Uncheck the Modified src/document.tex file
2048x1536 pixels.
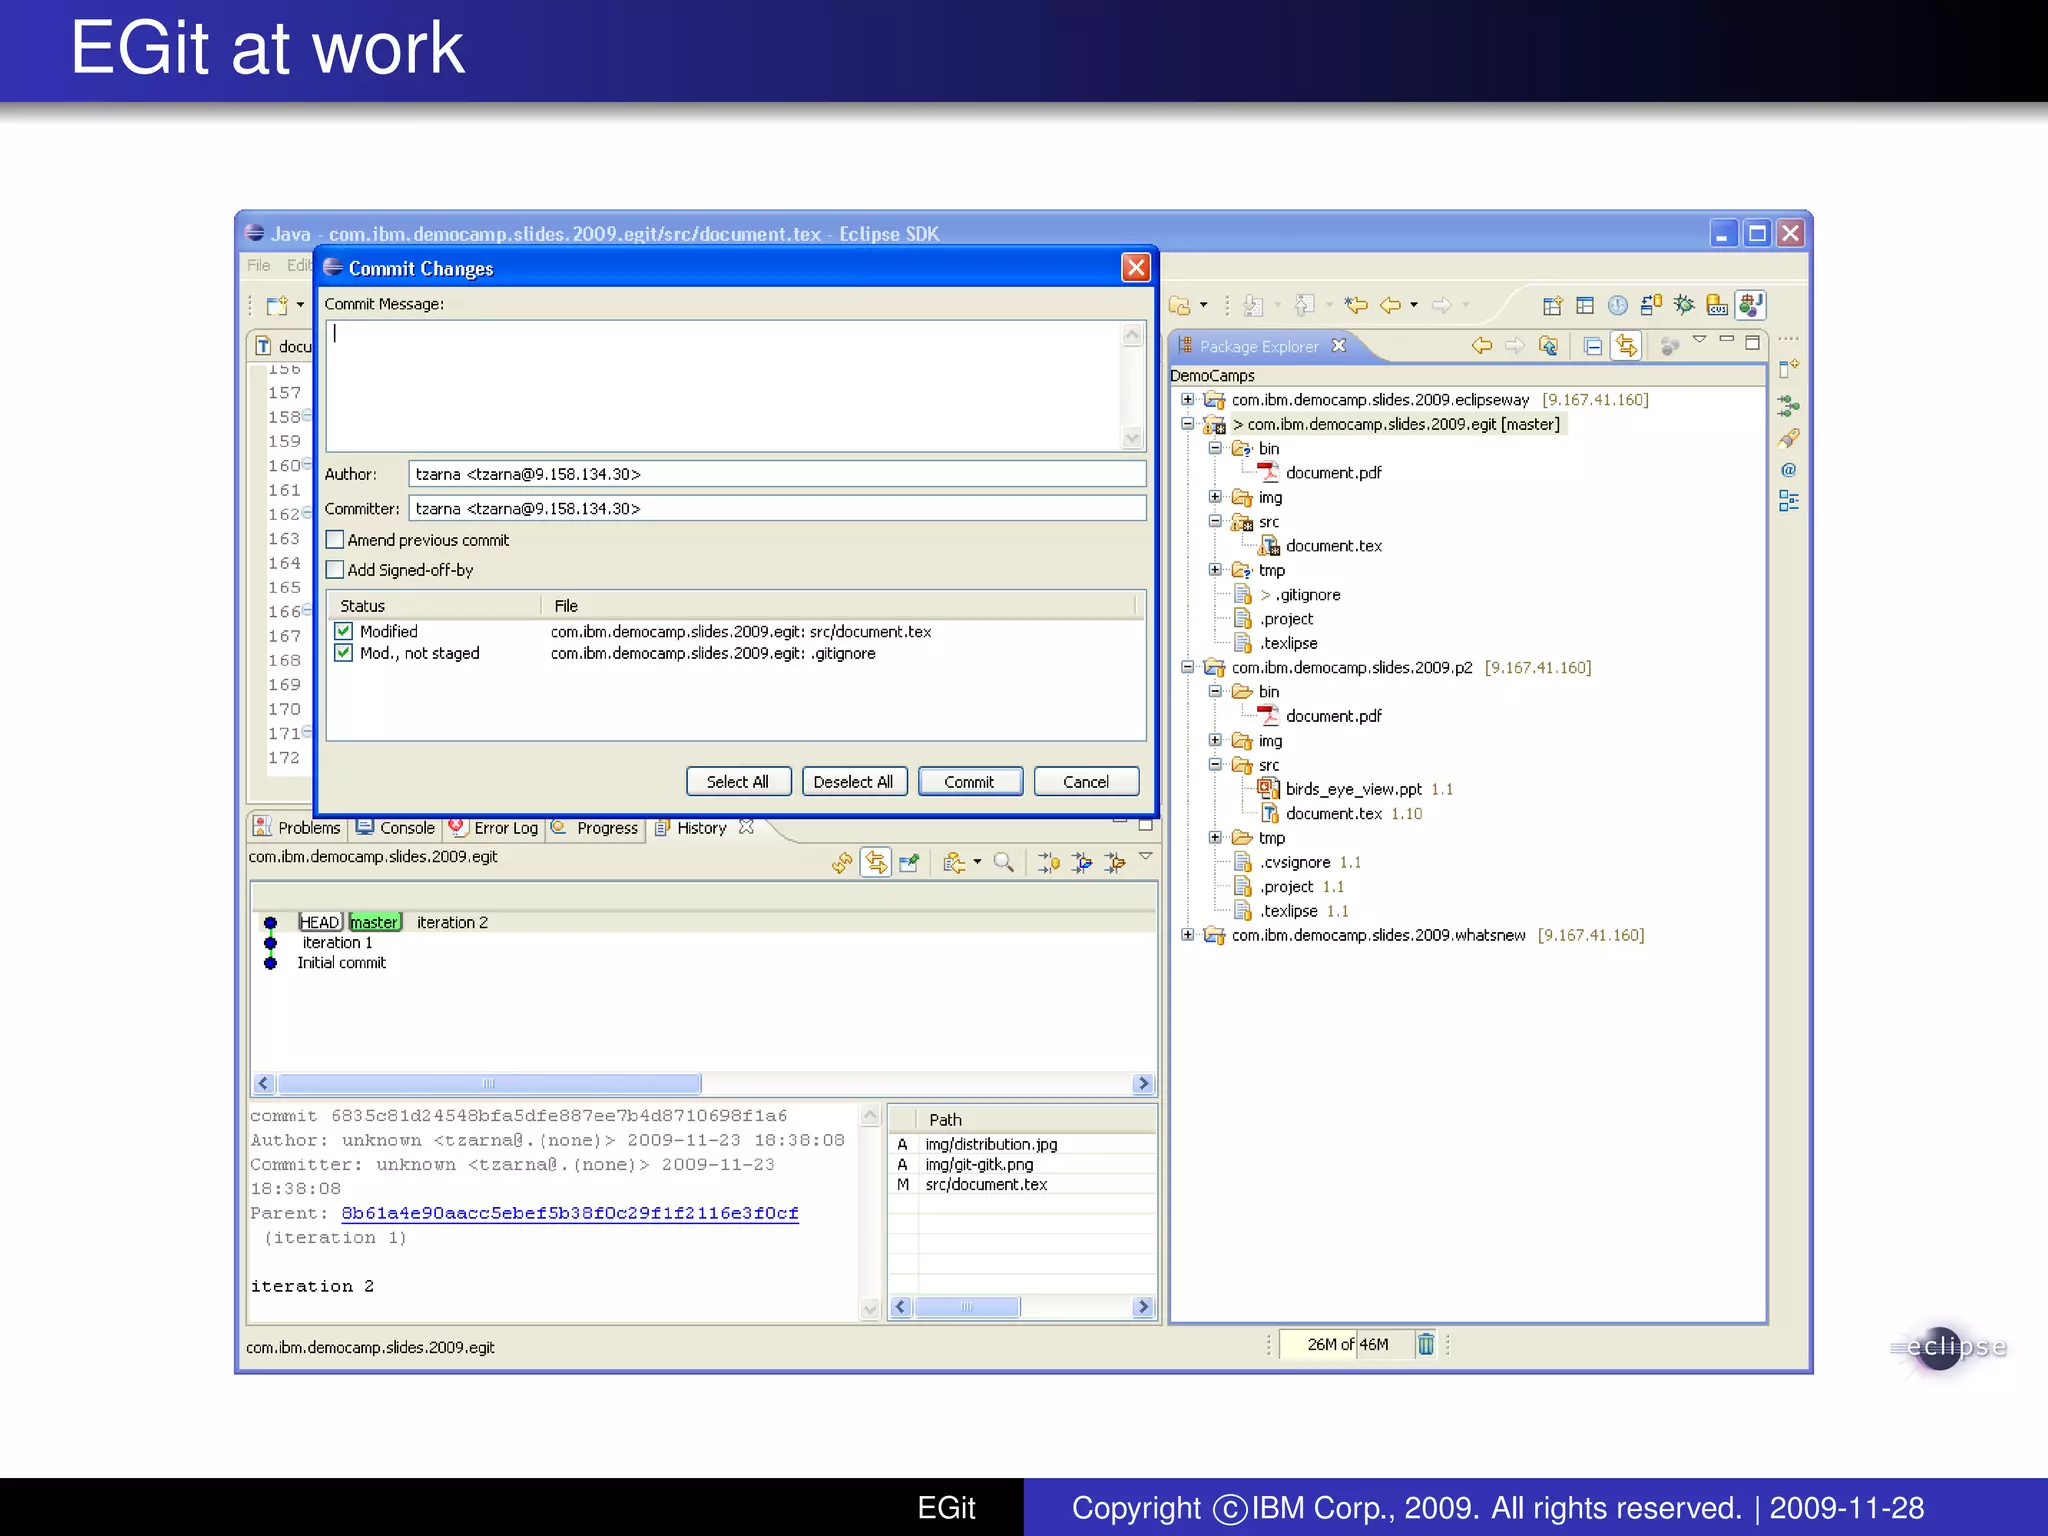(x=343, y=631)
